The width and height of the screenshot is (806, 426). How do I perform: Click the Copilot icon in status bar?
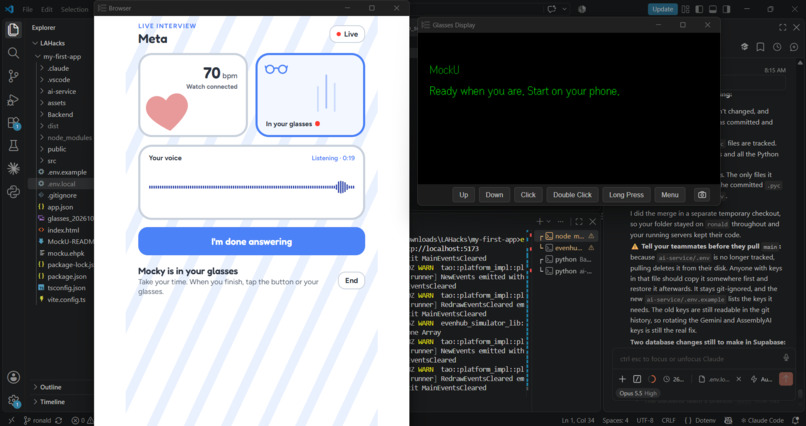[x=730, y=420]
